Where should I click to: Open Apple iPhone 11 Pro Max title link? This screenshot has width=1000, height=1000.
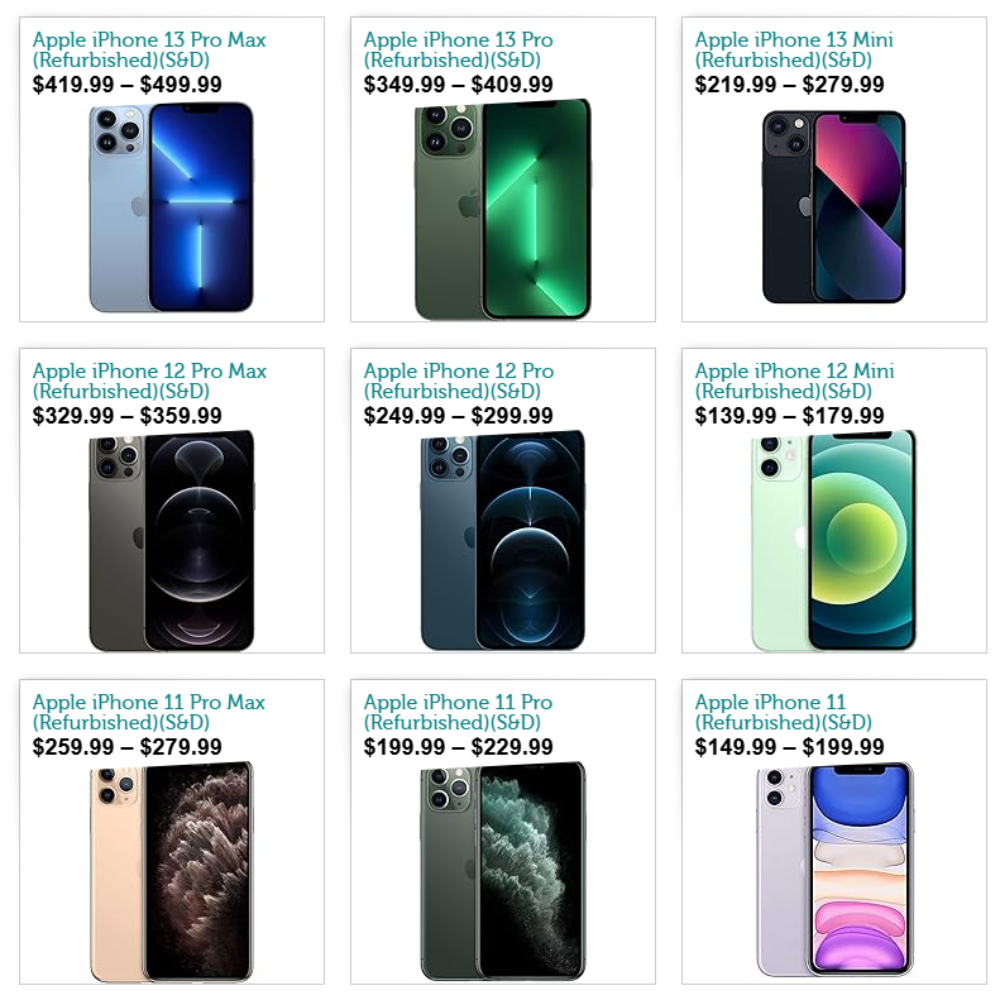(149, 712)
